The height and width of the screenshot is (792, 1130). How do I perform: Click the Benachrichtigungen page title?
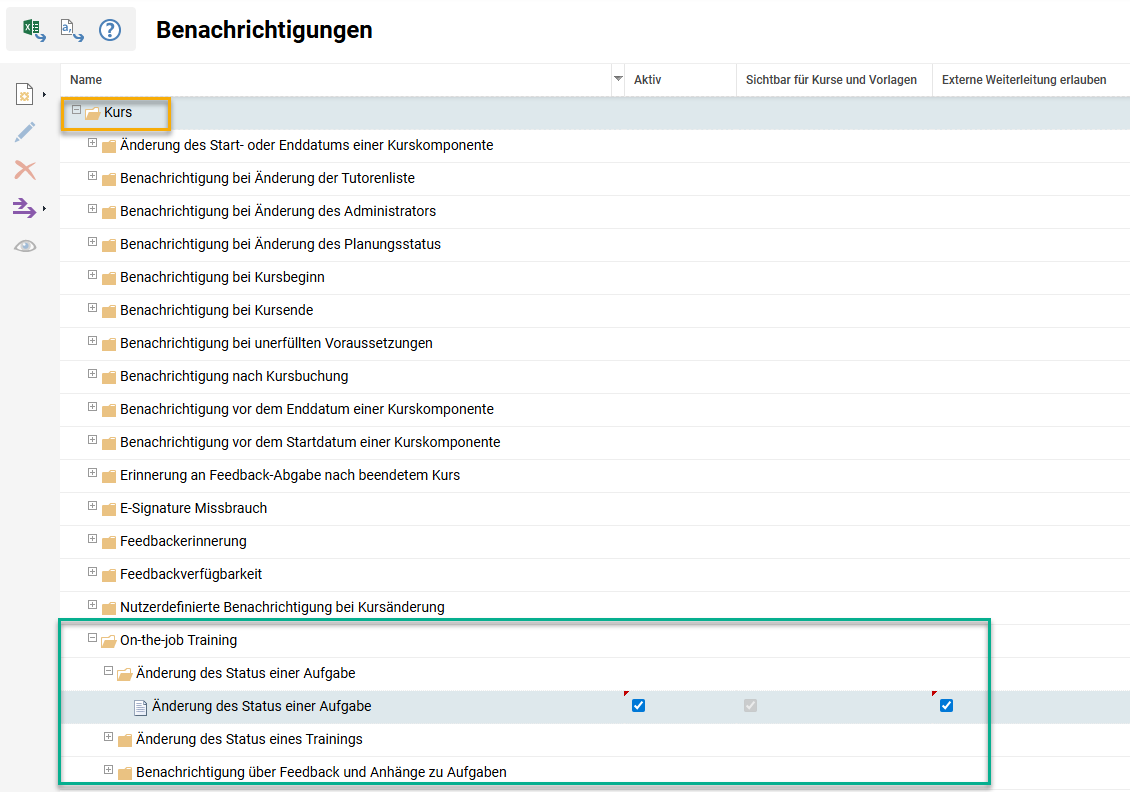[x=262, y=30]
